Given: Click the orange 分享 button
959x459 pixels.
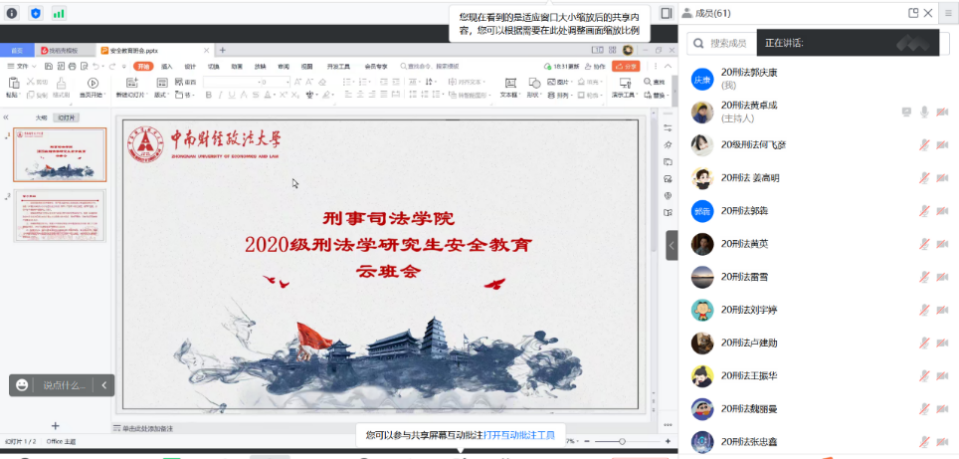Looking at the screenshot, I should click(x=625, y=66).
